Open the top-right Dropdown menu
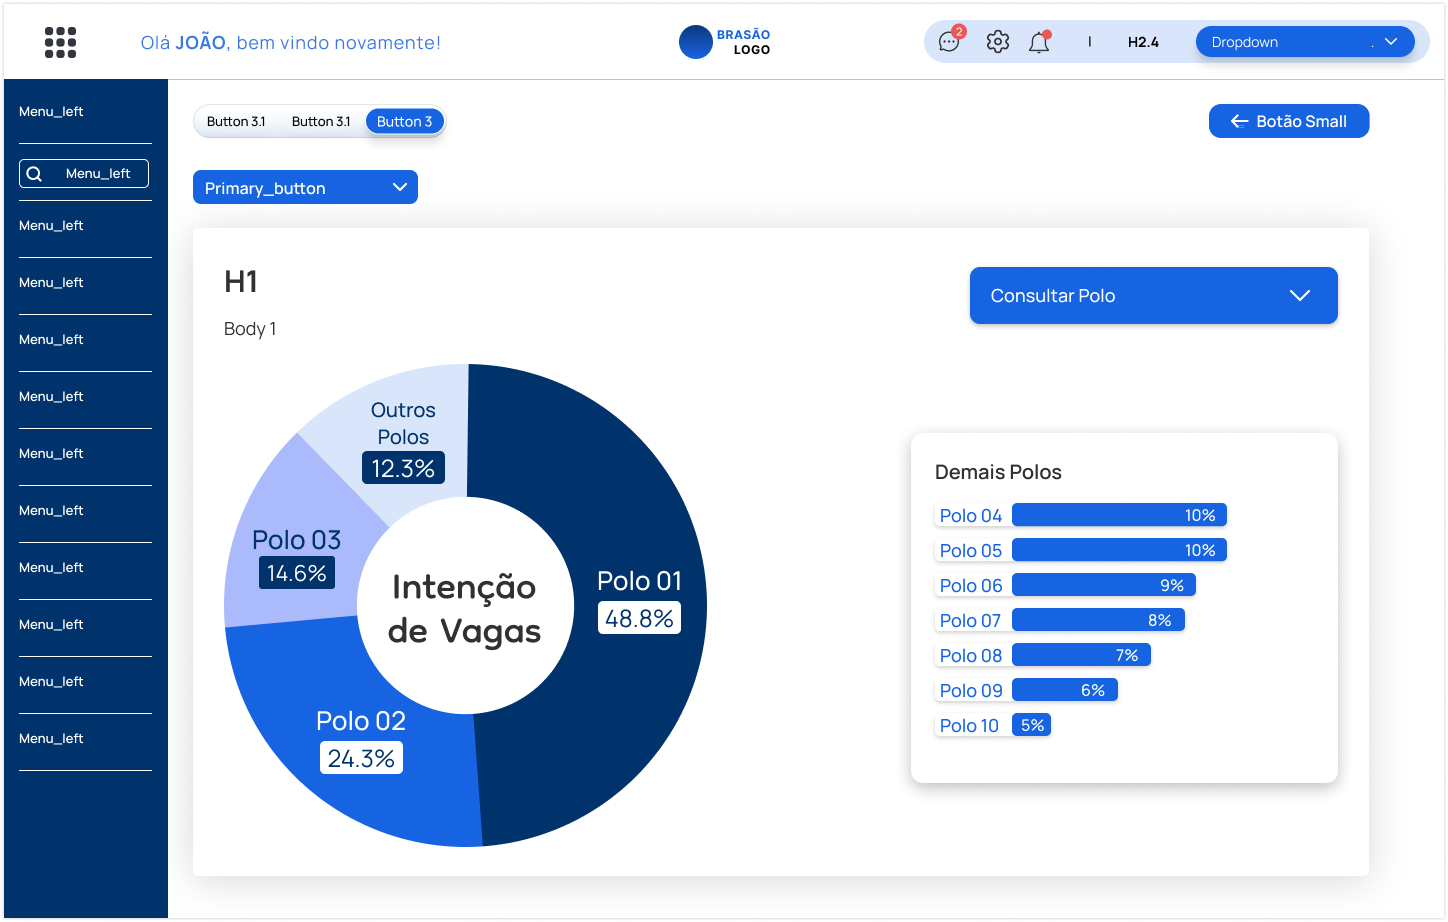1448x922 pixels. coord(1304,42)
